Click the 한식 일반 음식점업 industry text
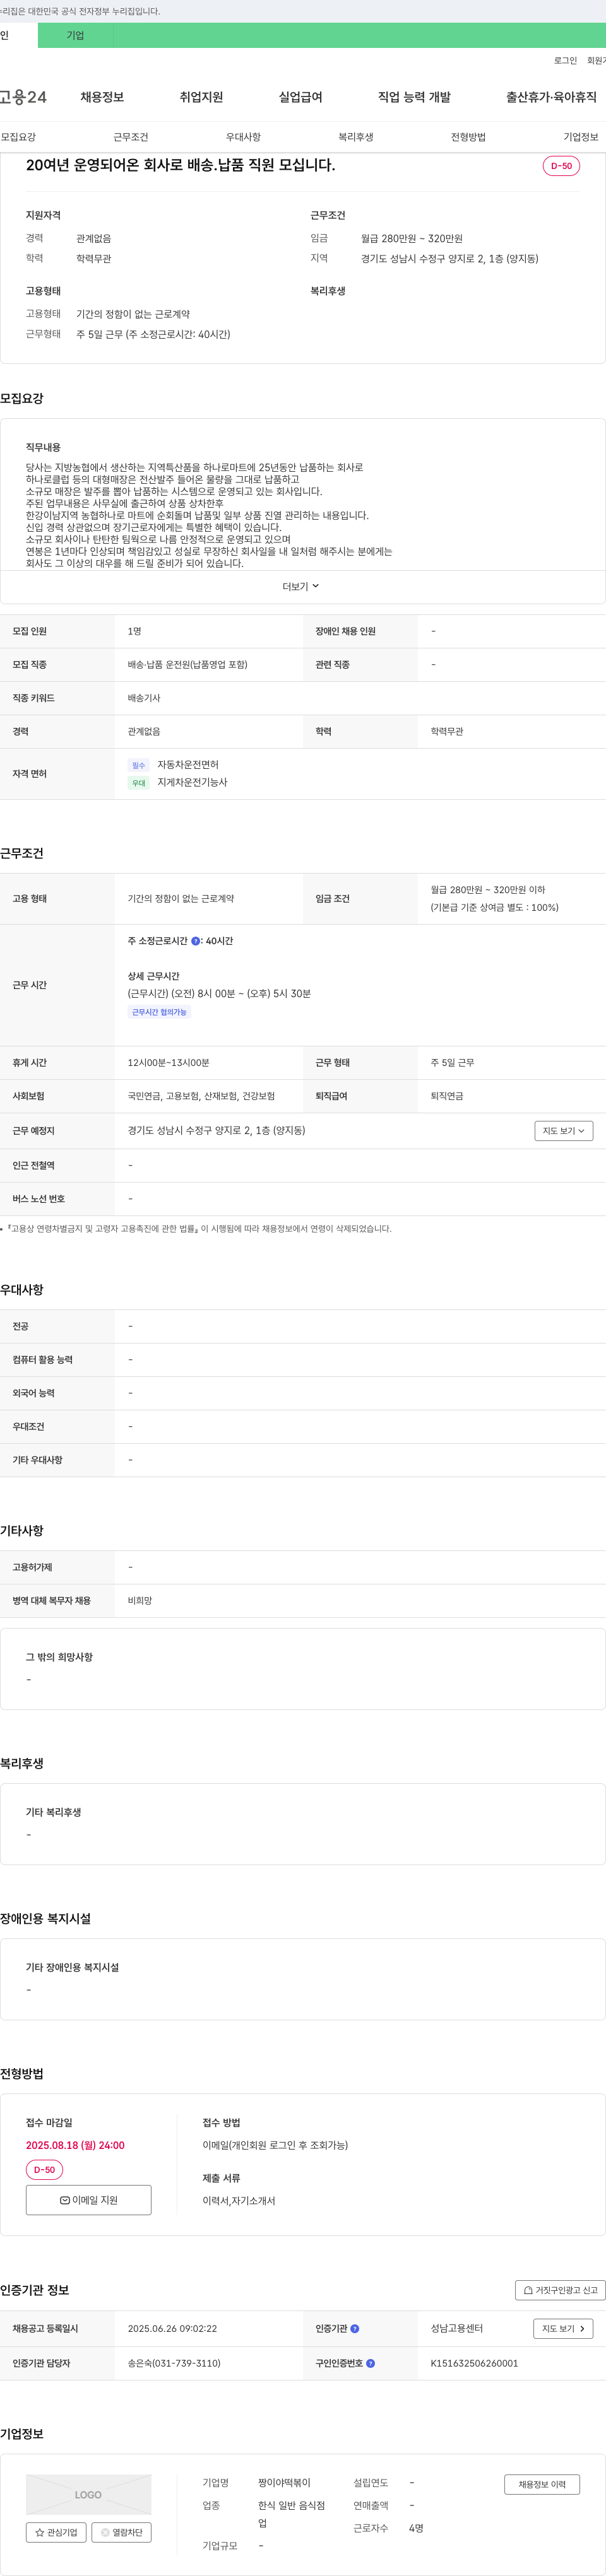The height and width of the screenshot is (2576, 606). [x=291, y=2514]
